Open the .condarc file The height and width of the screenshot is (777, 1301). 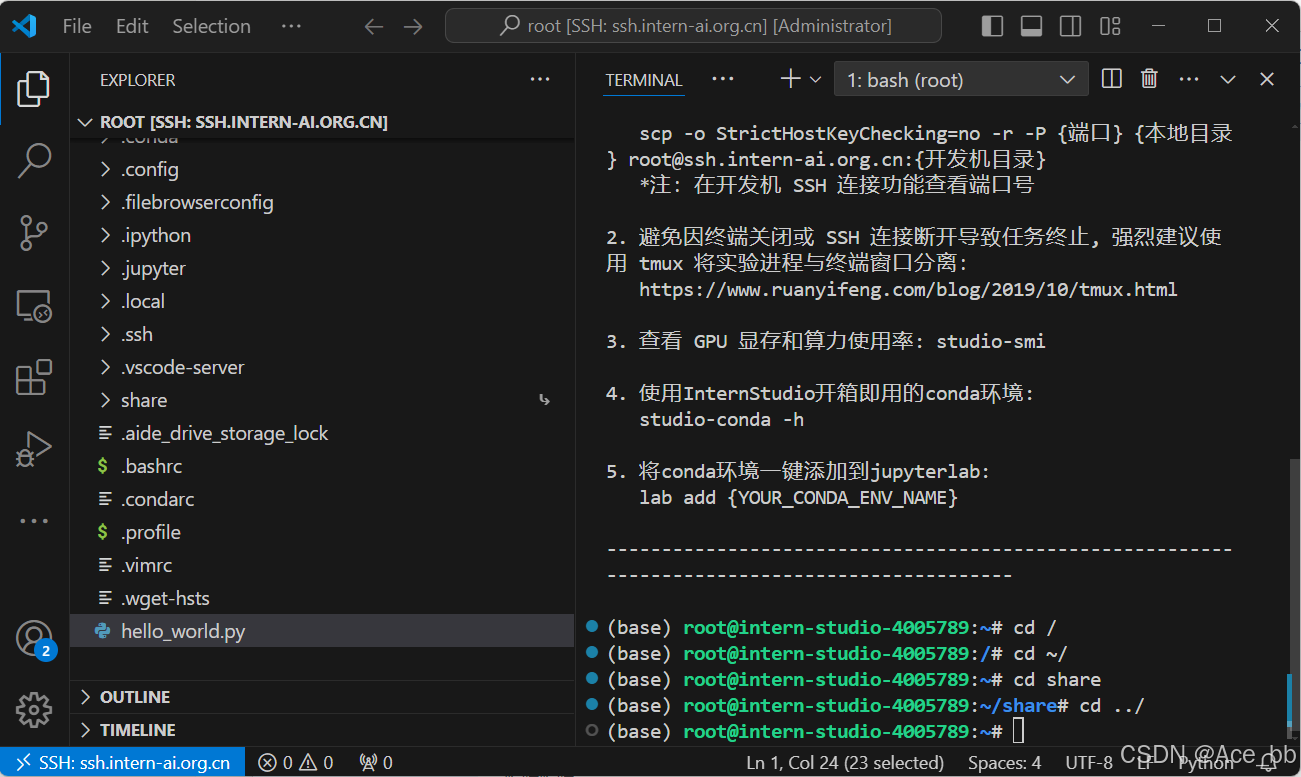coord(322,499)
